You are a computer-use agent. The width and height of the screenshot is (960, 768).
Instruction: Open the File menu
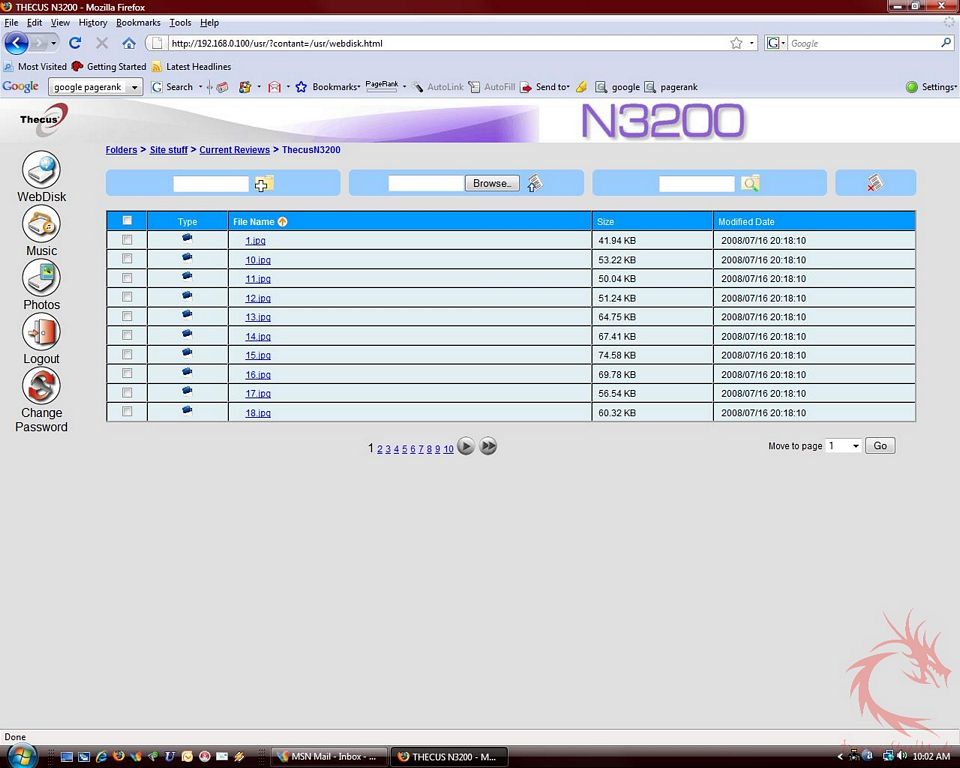click(x=11, y=23)
